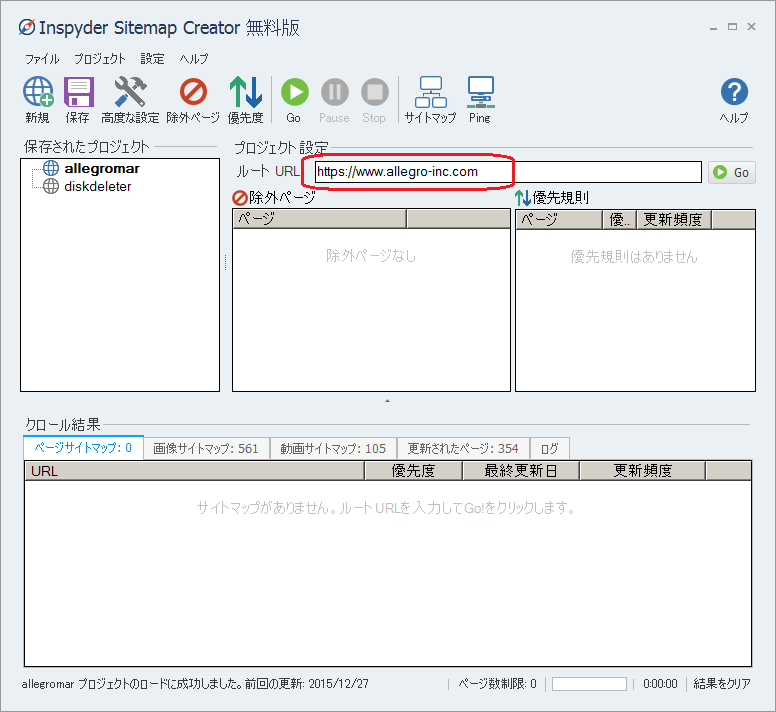Open 高度な設定 advanced settings tools icon

coord(130,92)
